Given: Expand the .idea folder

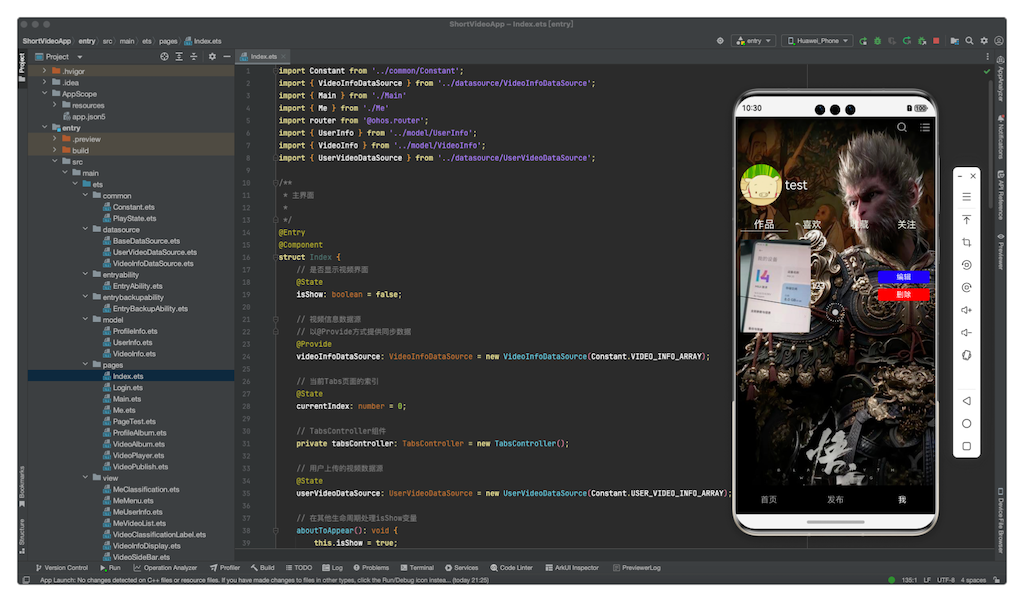Looking at the screenshot, I should (x=44, y=82).
